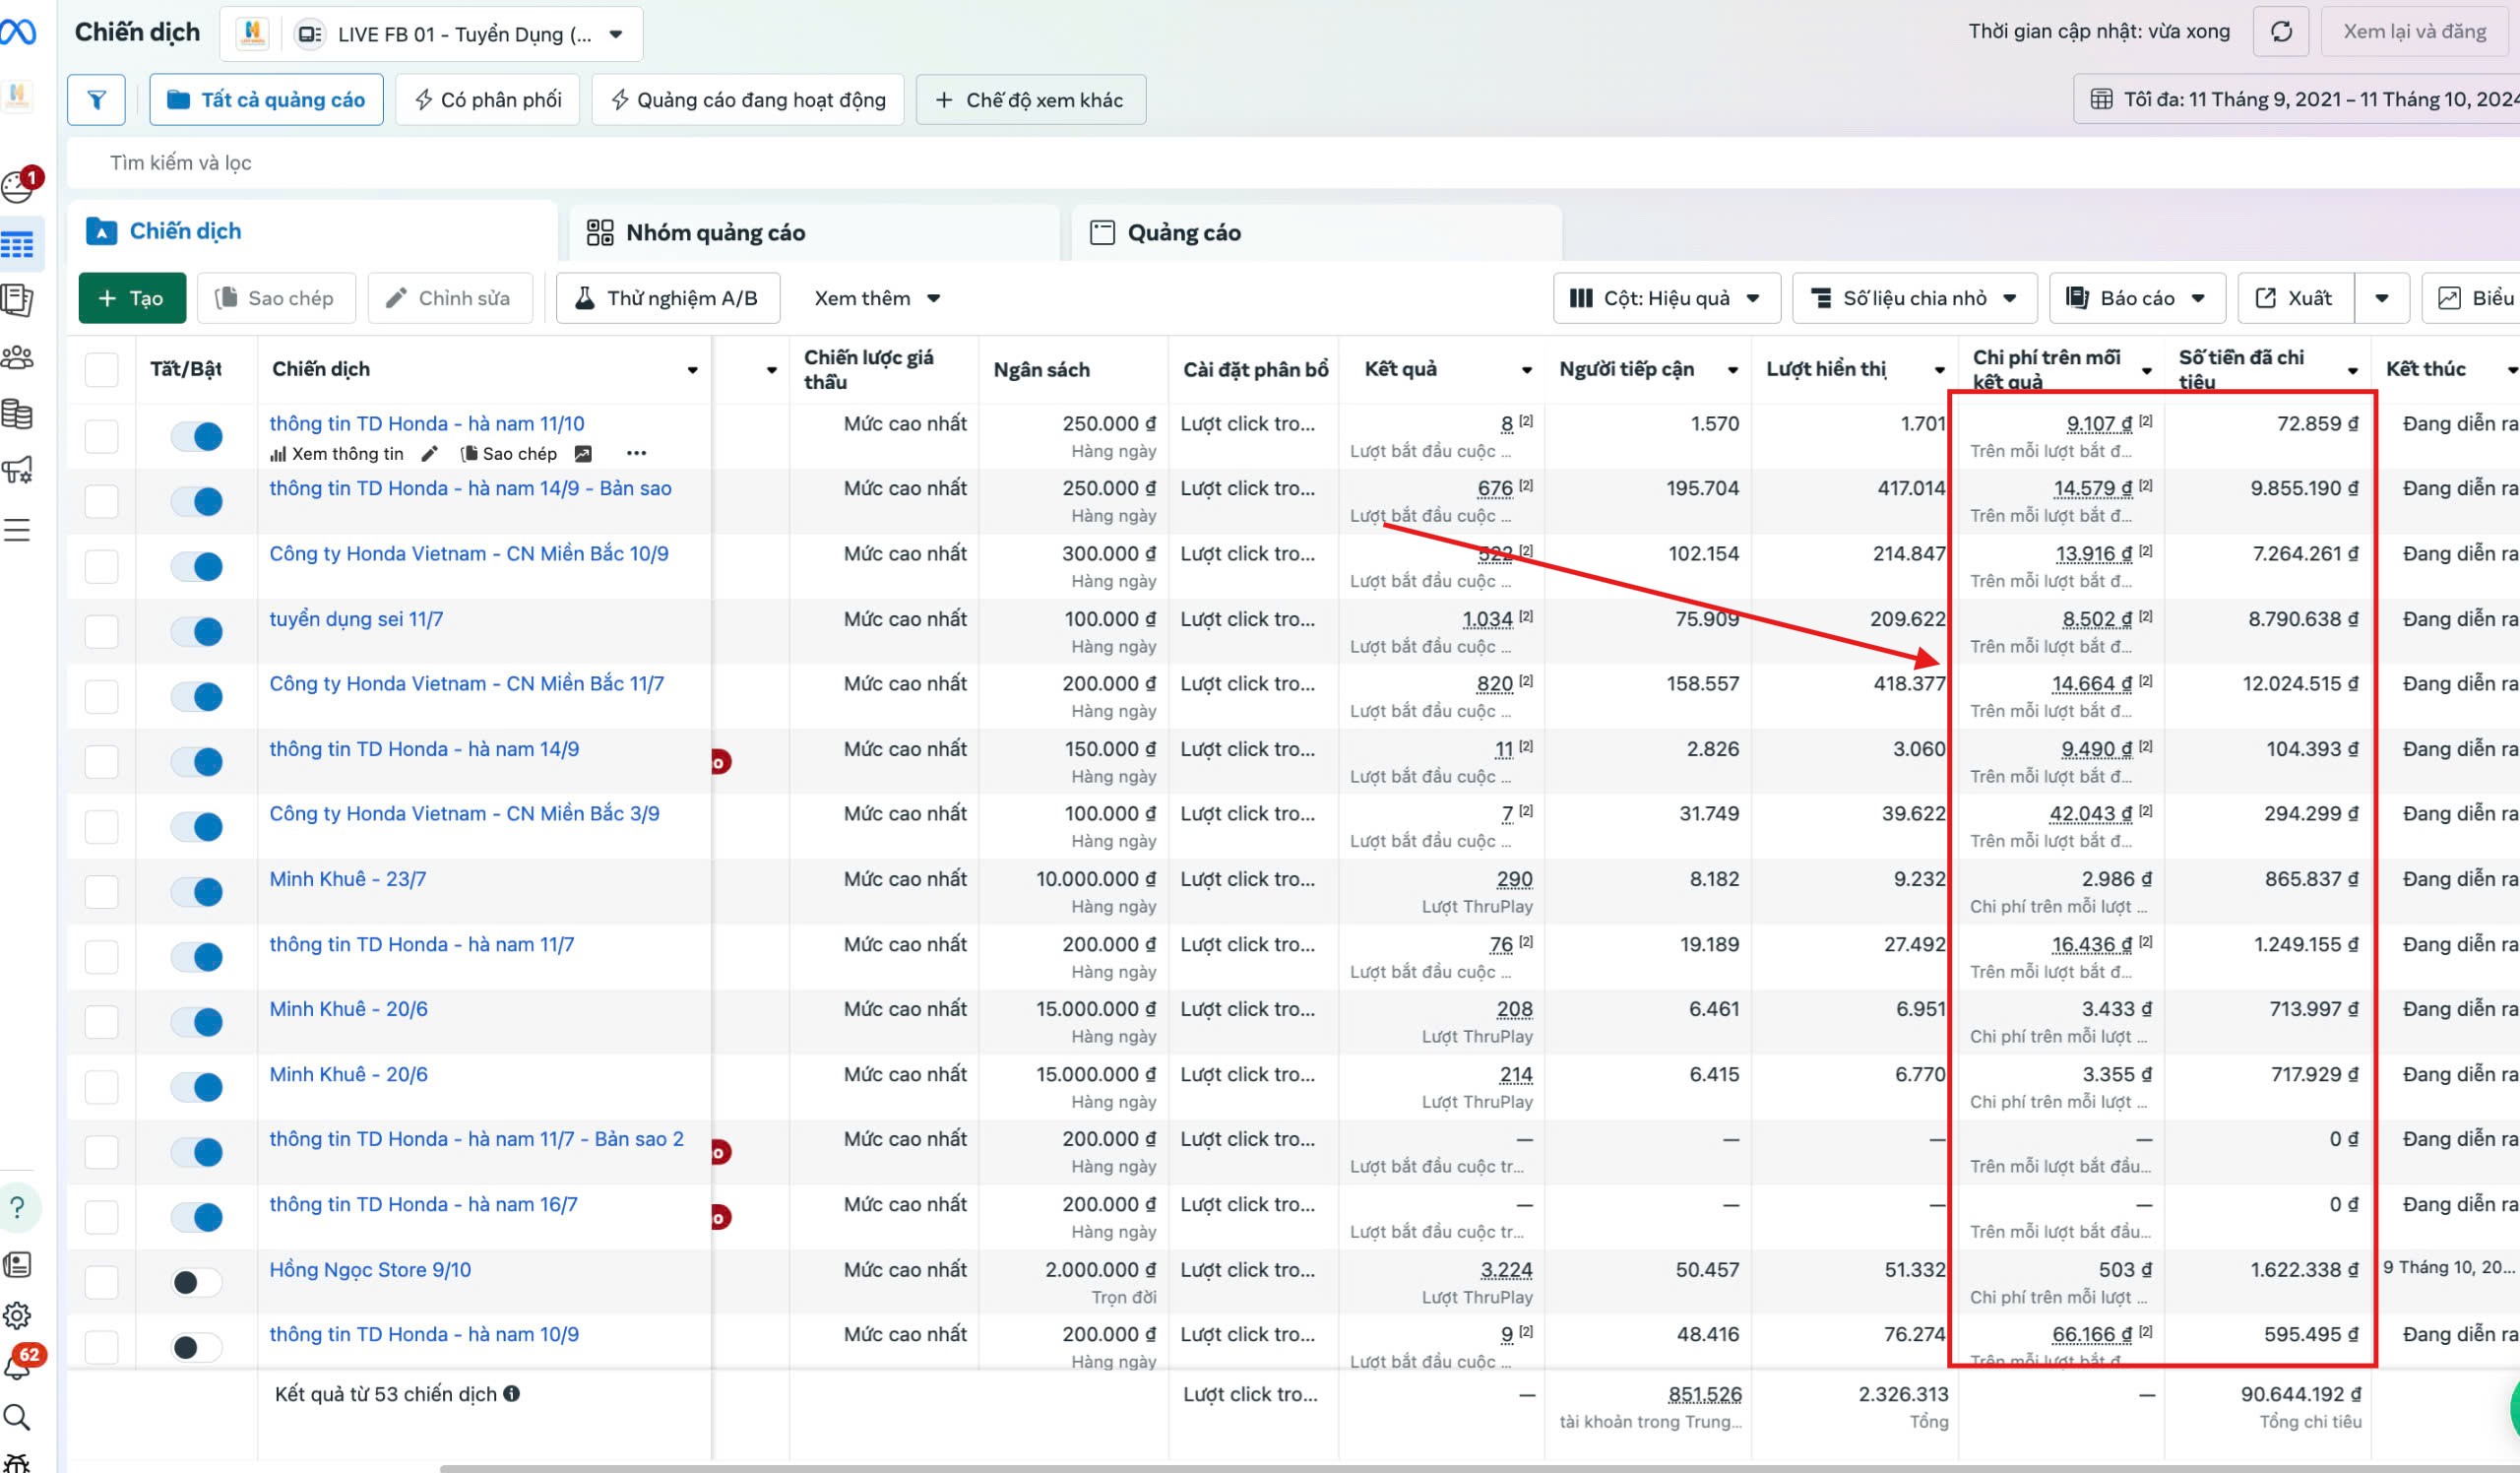This screenshot has width=2520, height=1473.
Task: Open the bug report icon in sidebar
Action: (17, 1463)
